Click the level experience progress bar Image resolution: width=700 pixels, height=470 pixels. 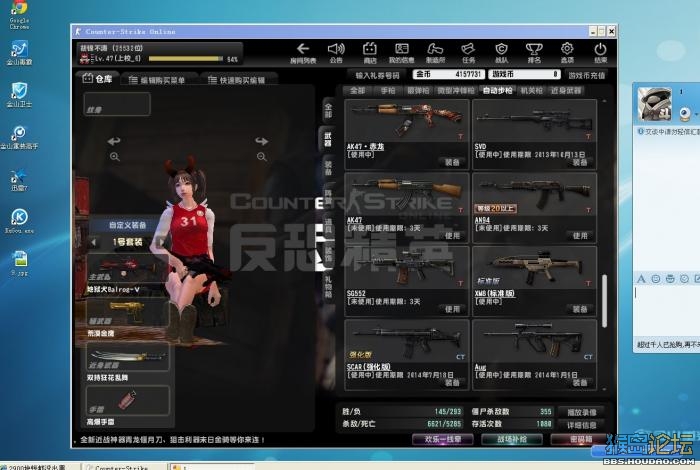tap(186, 58)
